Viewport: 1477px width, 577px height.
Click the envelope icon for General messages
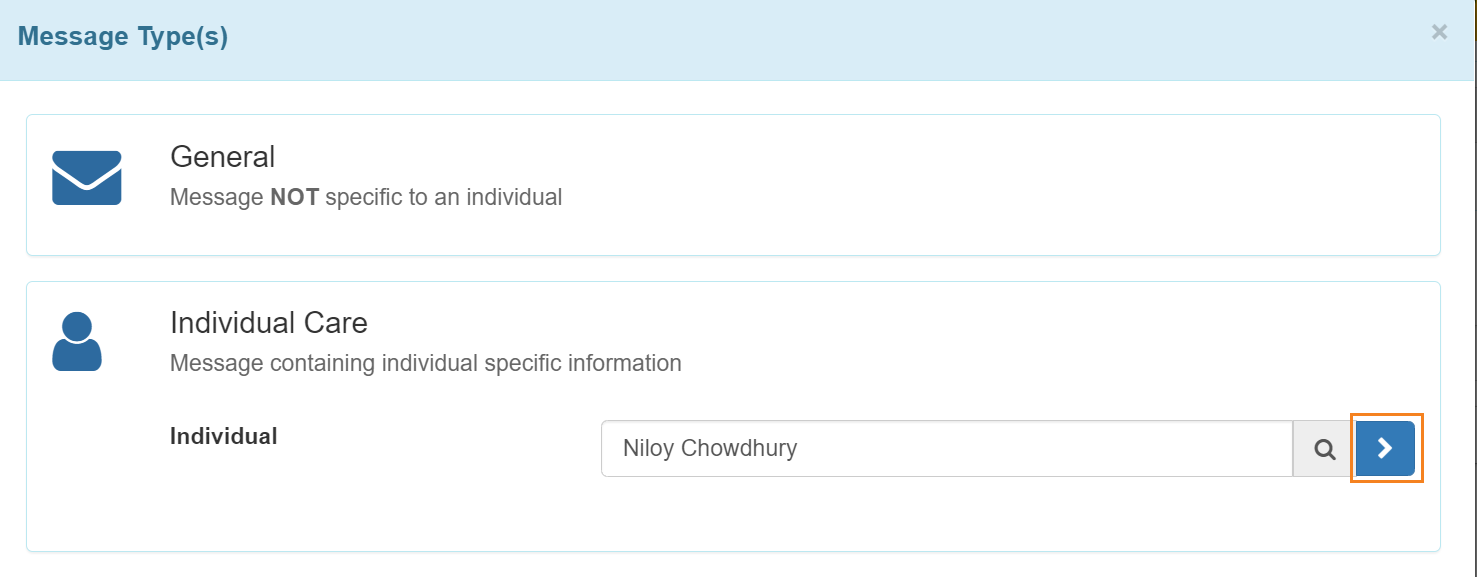[x=87, y=178]
